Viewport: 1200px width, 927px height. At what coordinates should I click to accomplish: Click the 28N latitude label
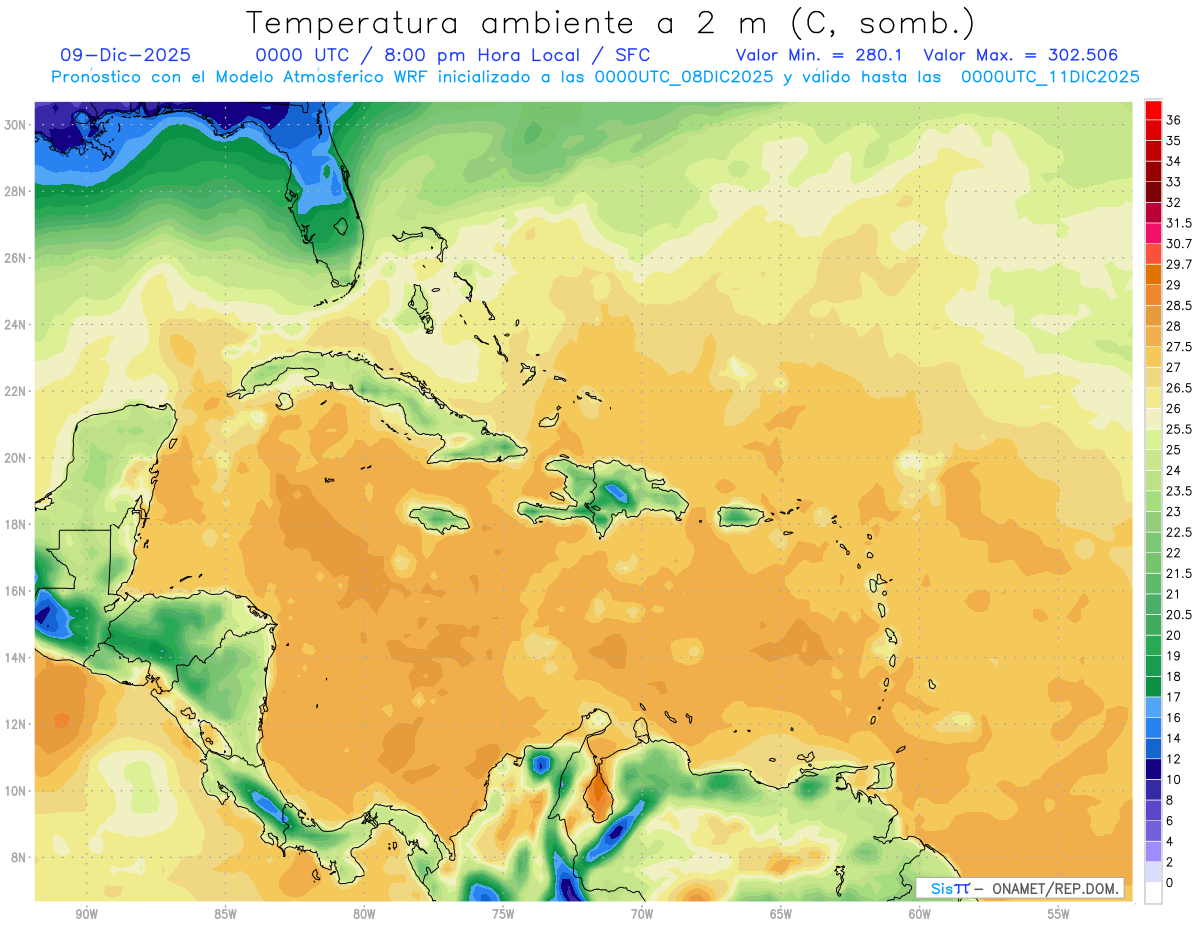coord(15,191)
